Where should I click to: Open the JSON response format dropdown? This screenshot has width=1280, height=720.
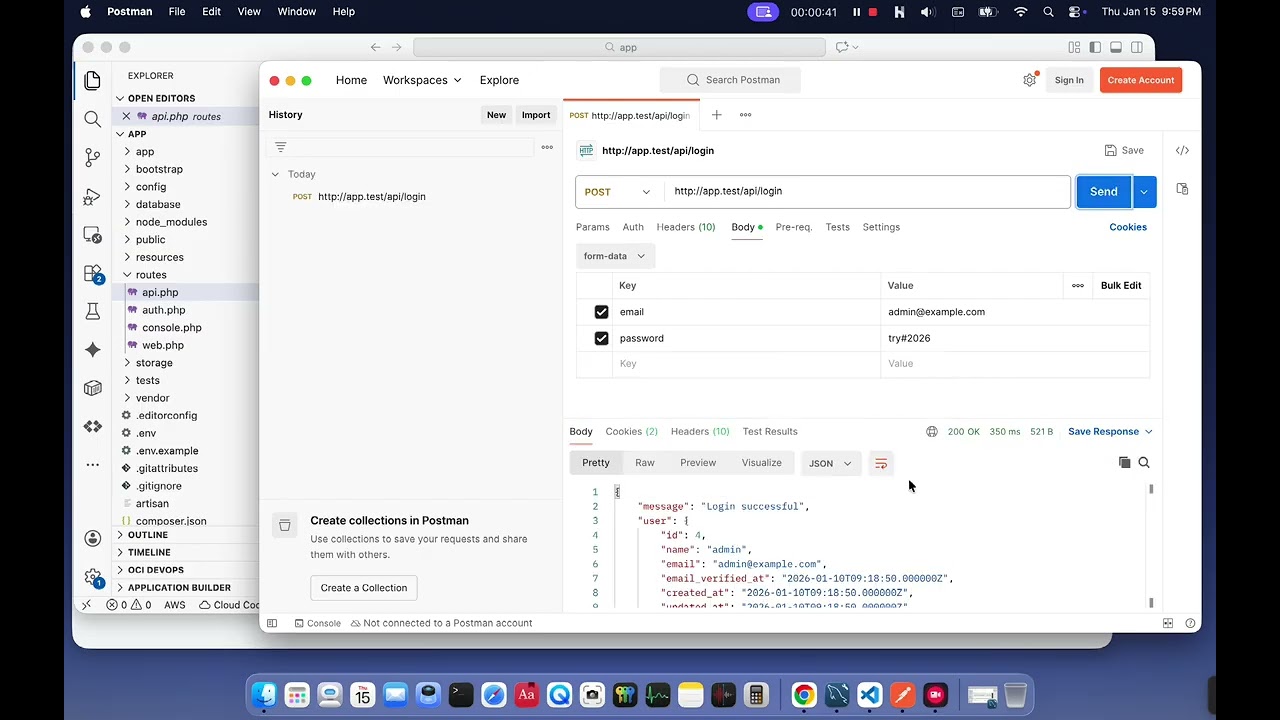(x=830, y=463)
